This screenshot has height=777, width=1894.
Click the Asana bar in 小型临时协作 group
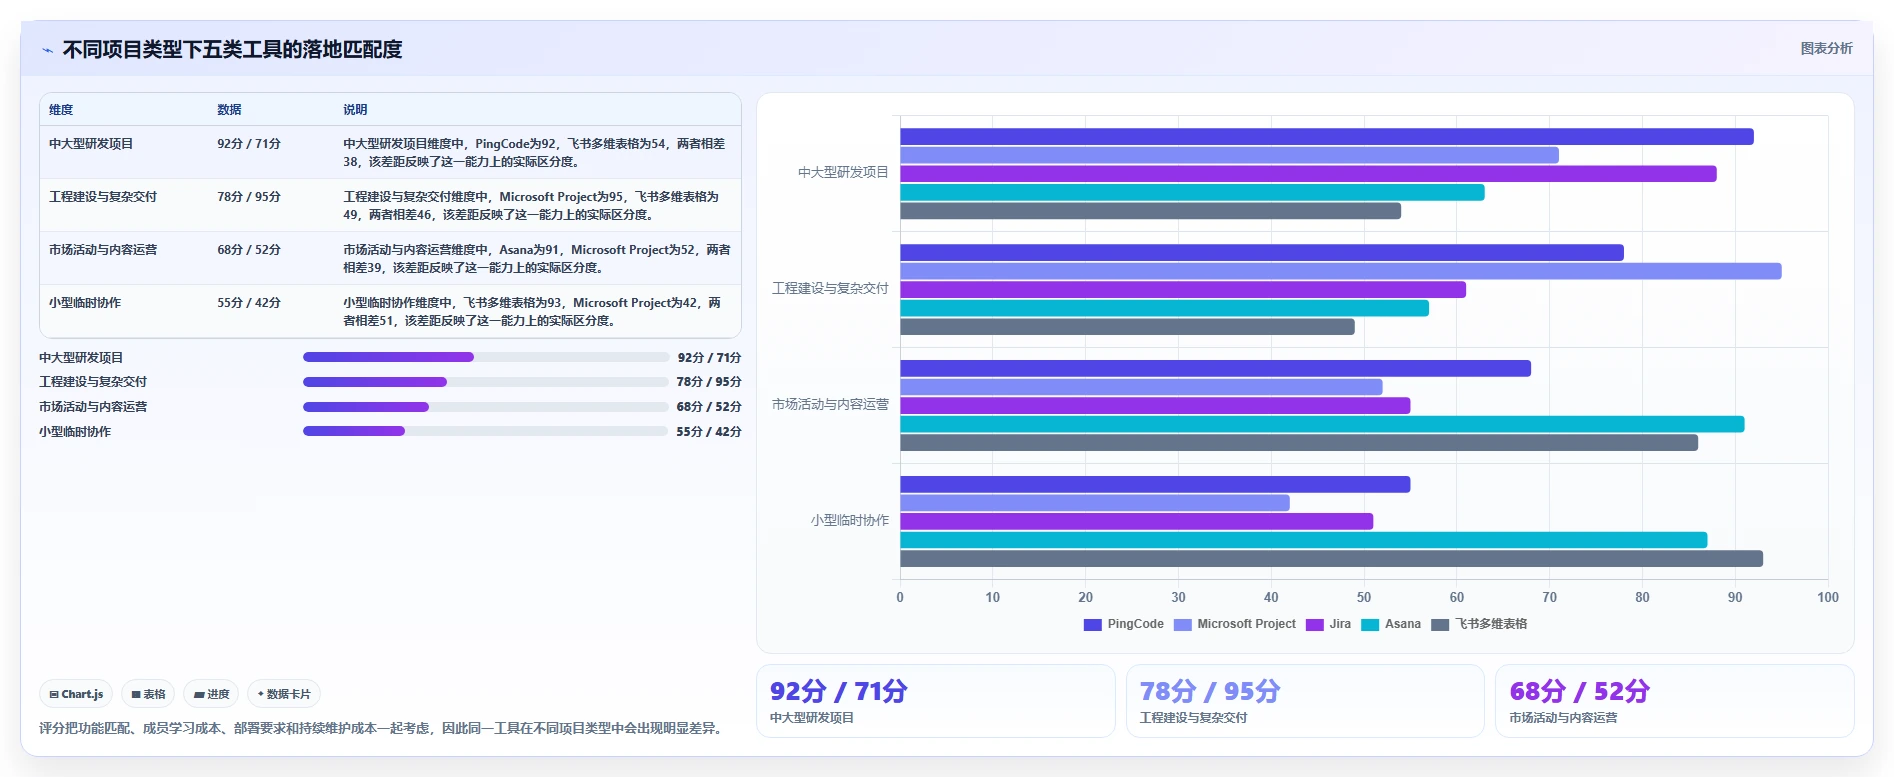pyautogui.click(x=1304, y=540)
